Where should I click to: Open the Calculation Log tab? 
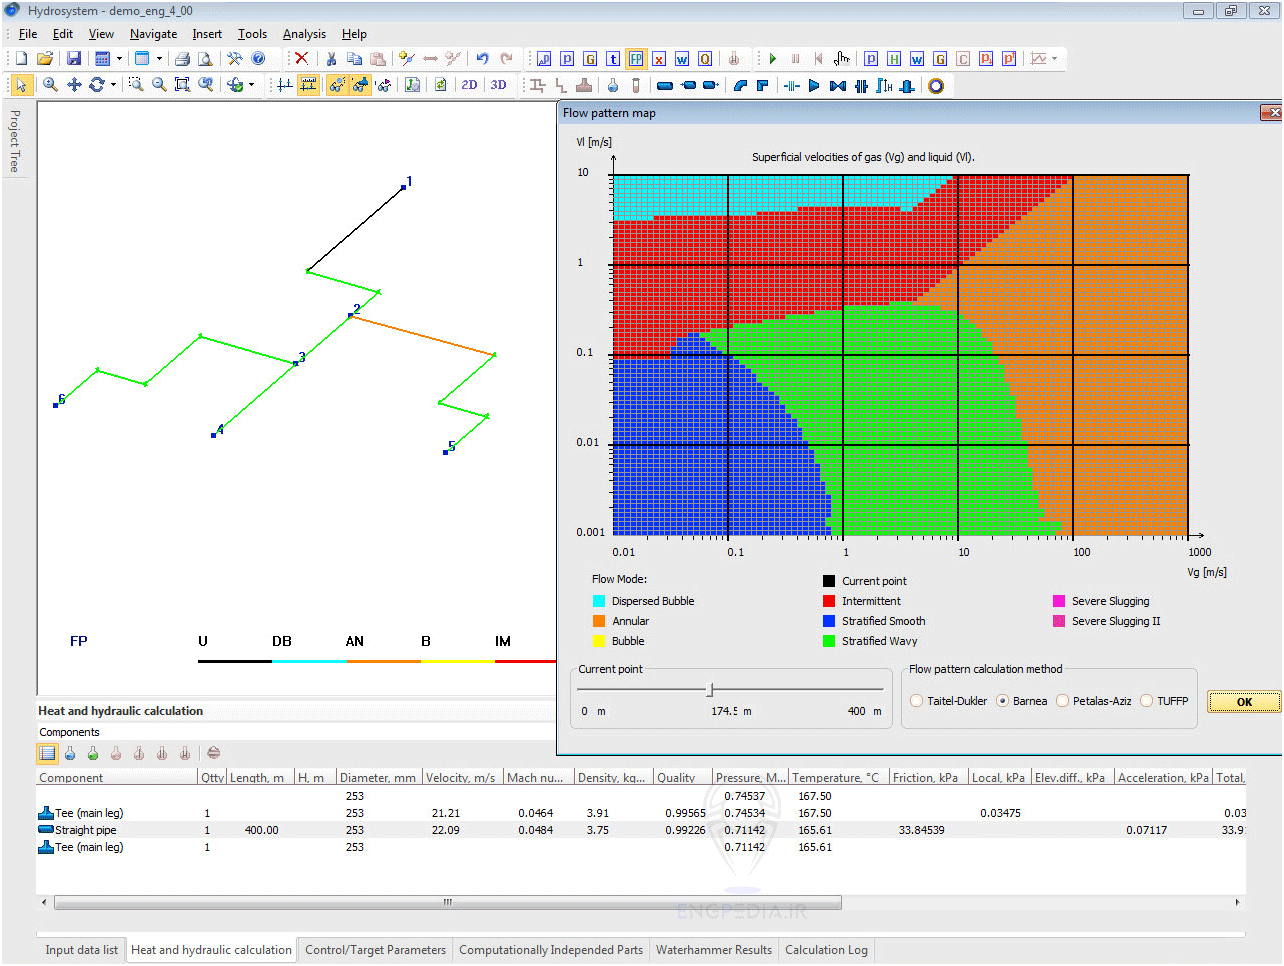825,950
